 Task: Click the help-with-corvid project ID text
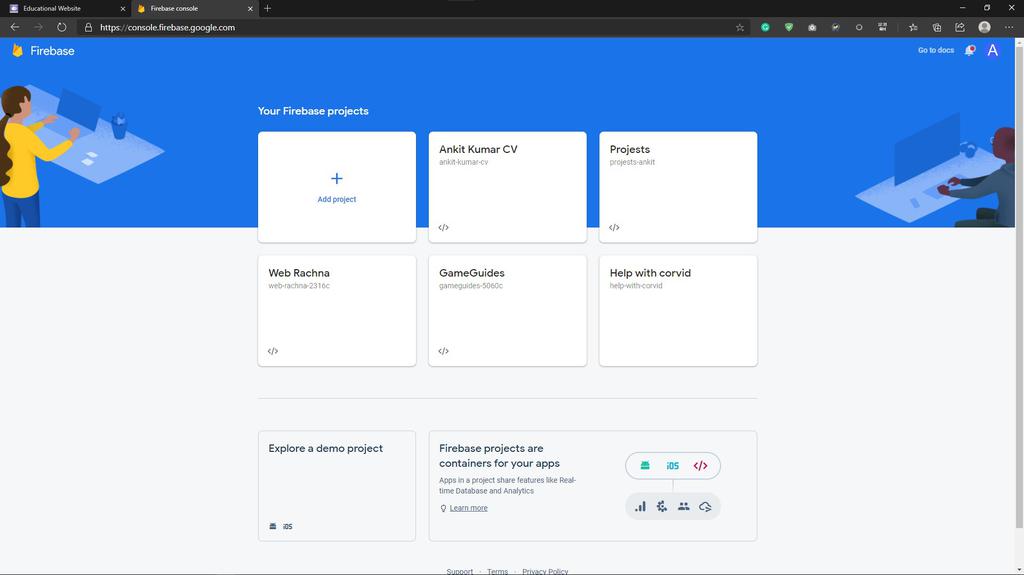635,286
